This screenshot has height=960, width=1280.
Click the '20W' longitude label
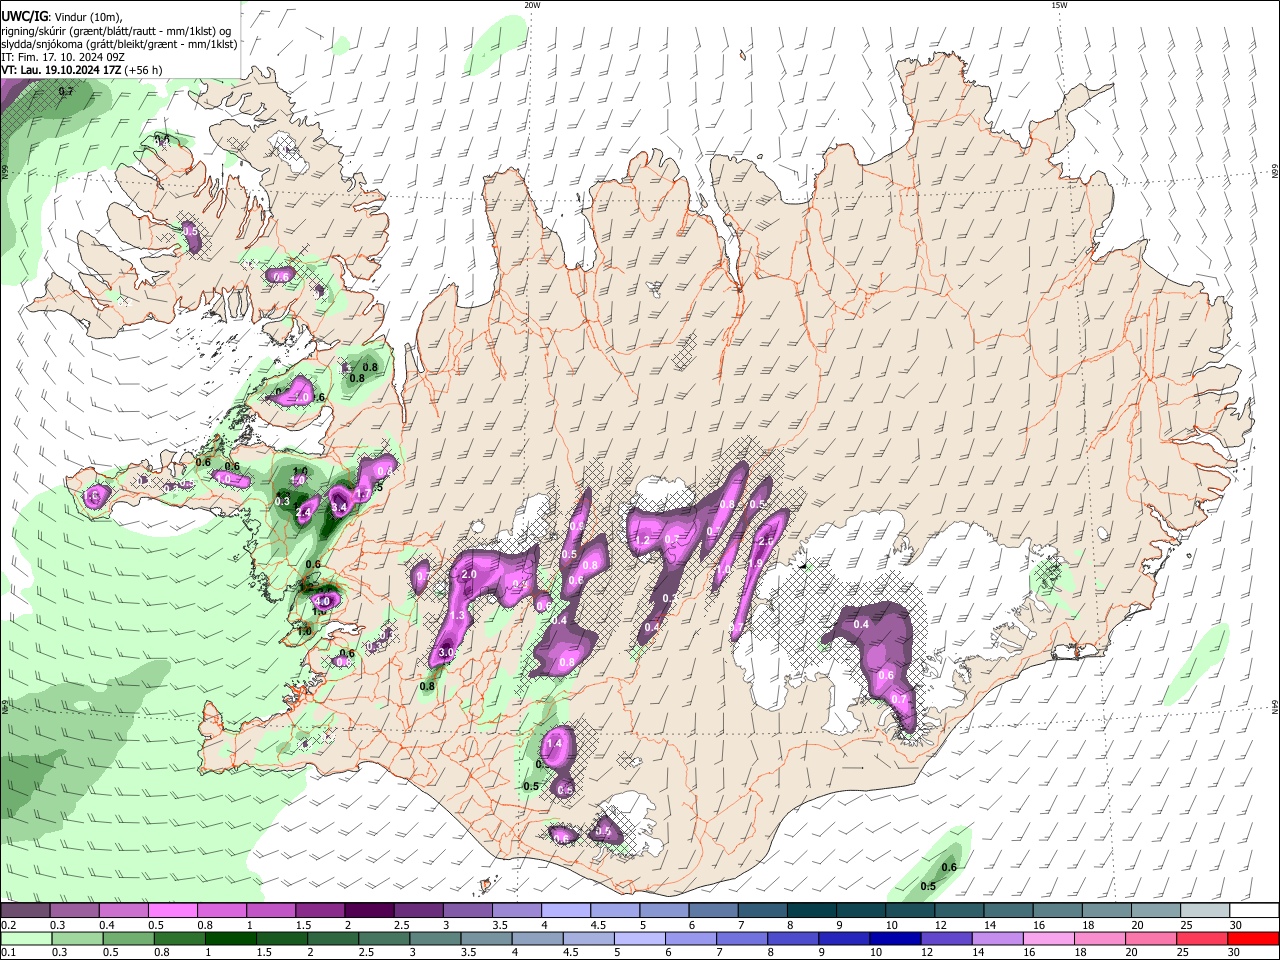click(x=533, y=5)
